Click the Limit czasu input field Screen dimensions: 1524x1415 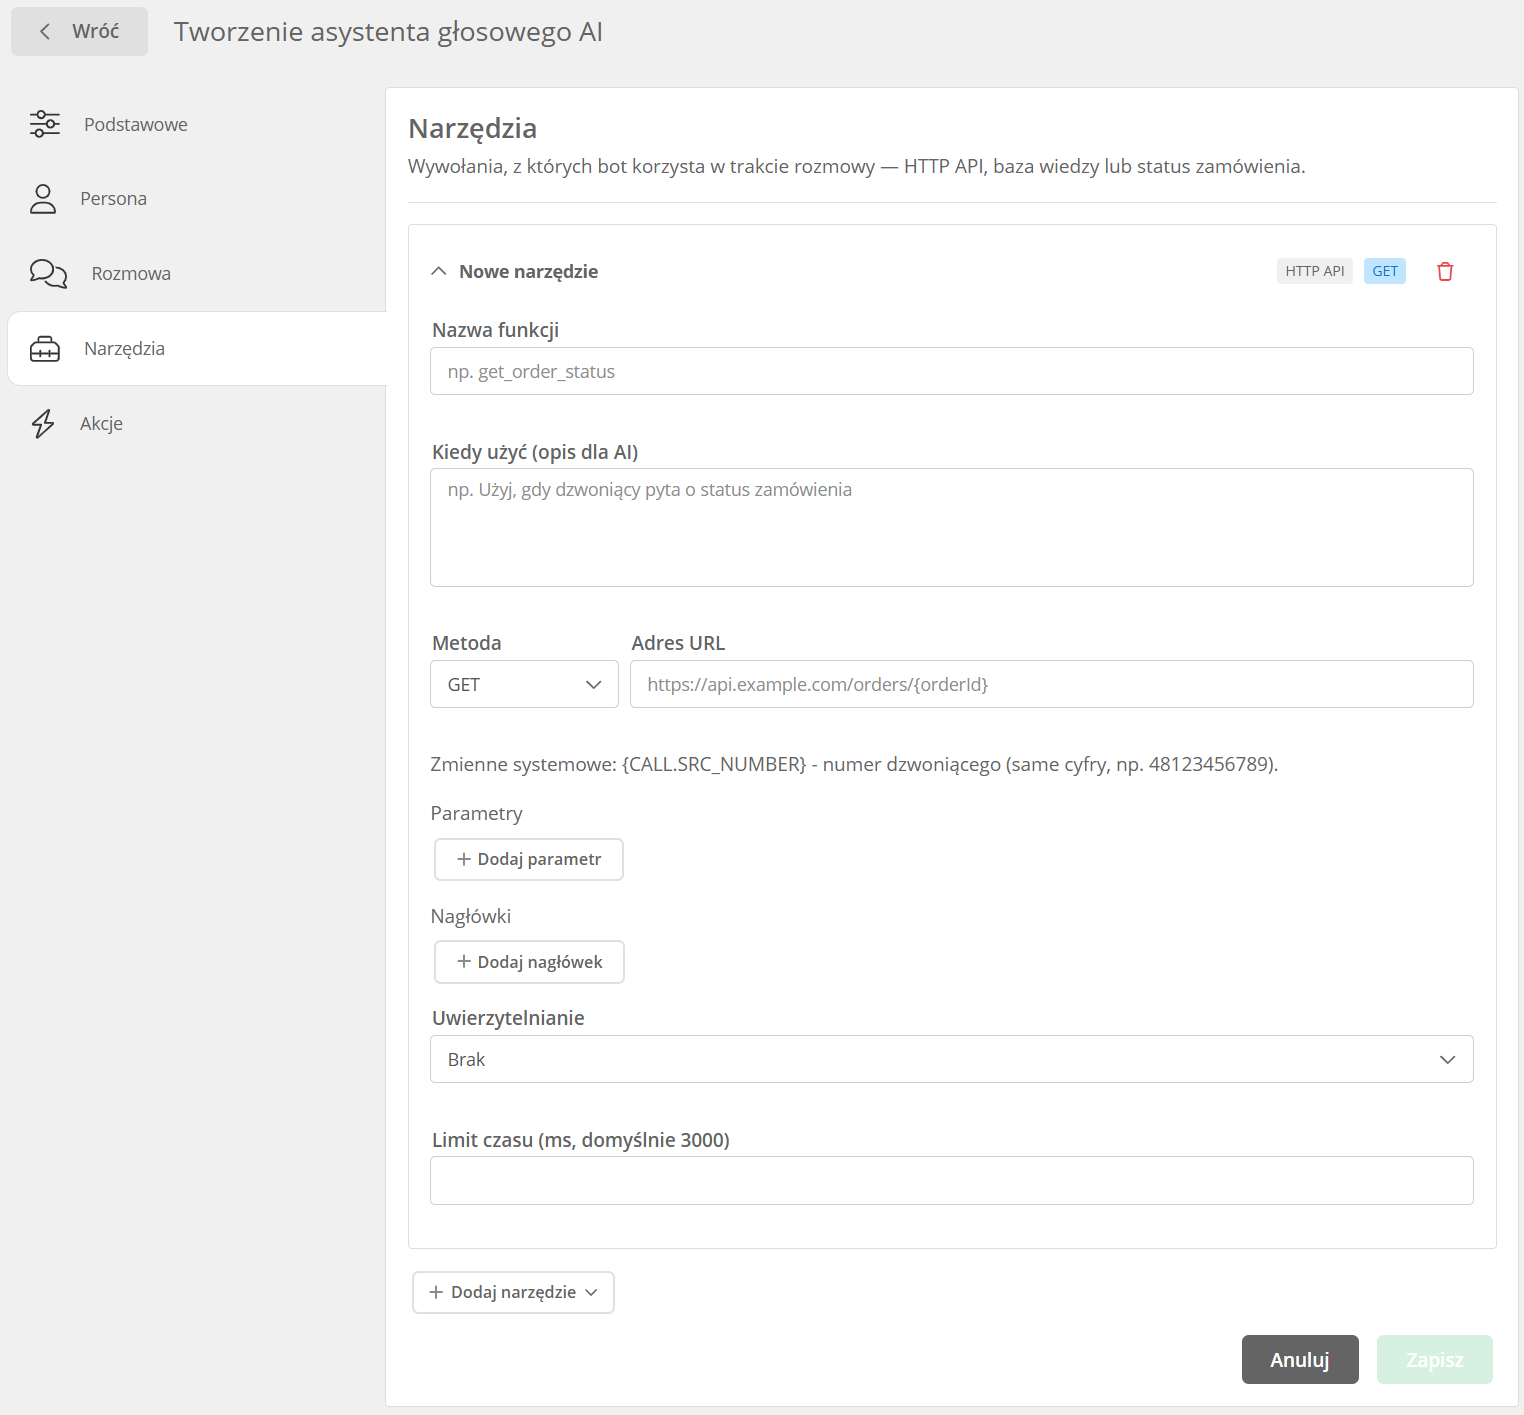pyautogui.click(x=952, y=1180)
